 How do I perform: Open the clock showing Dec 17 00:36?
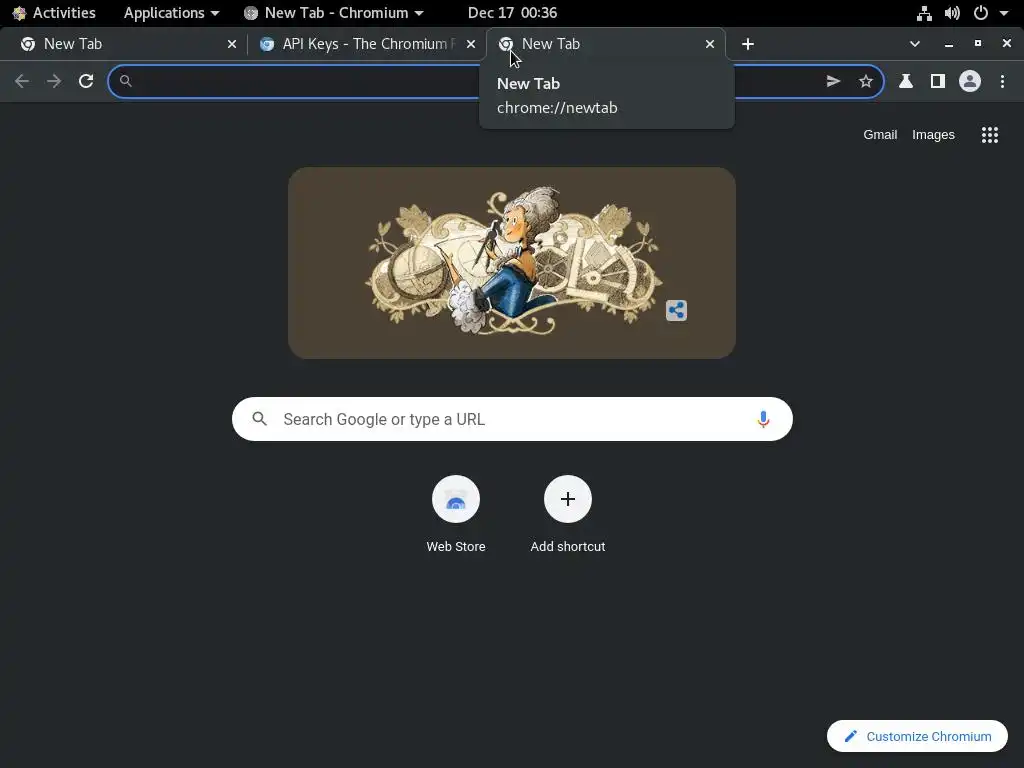(513, 12)
